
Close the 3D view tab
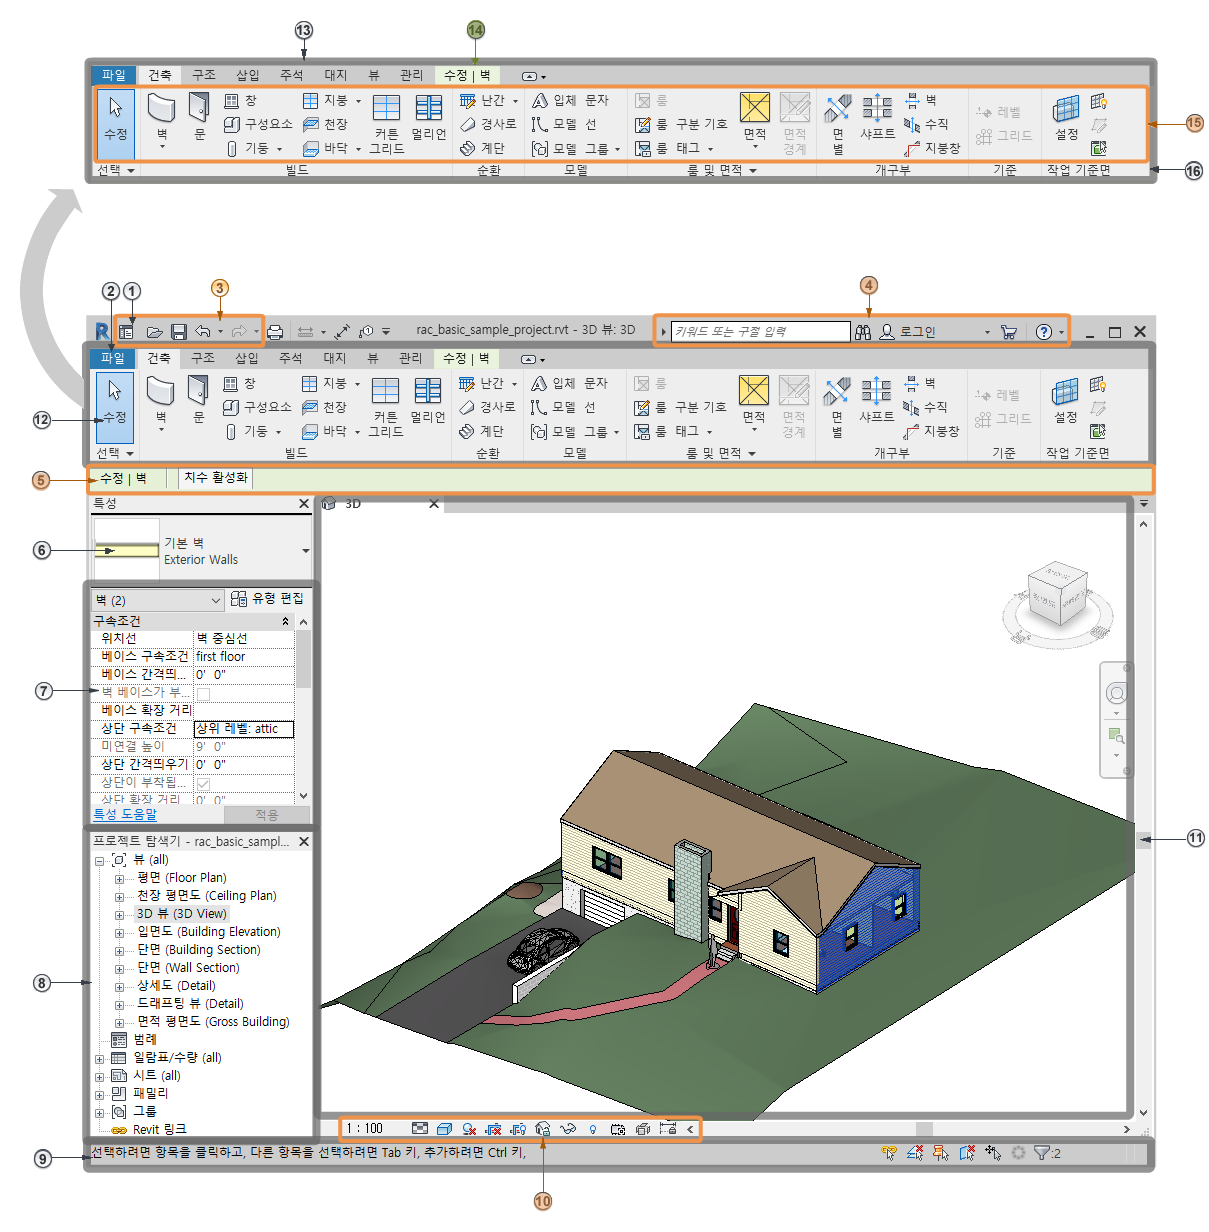[434, 504]
